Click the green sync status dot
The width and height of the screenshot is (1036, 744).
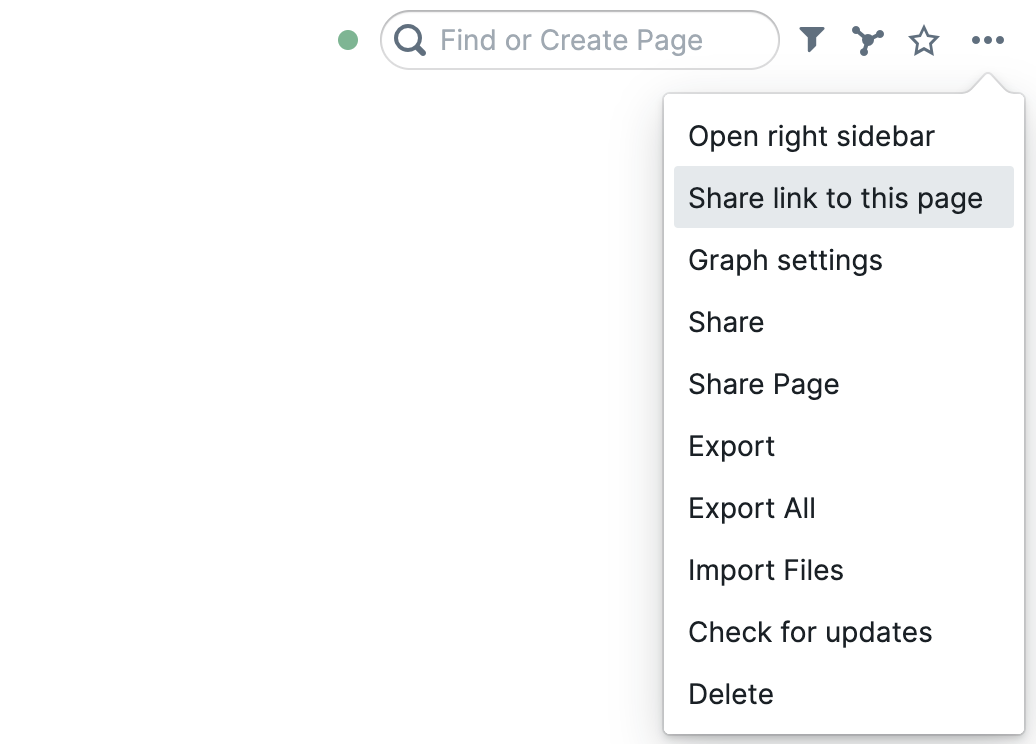(348, 40)
